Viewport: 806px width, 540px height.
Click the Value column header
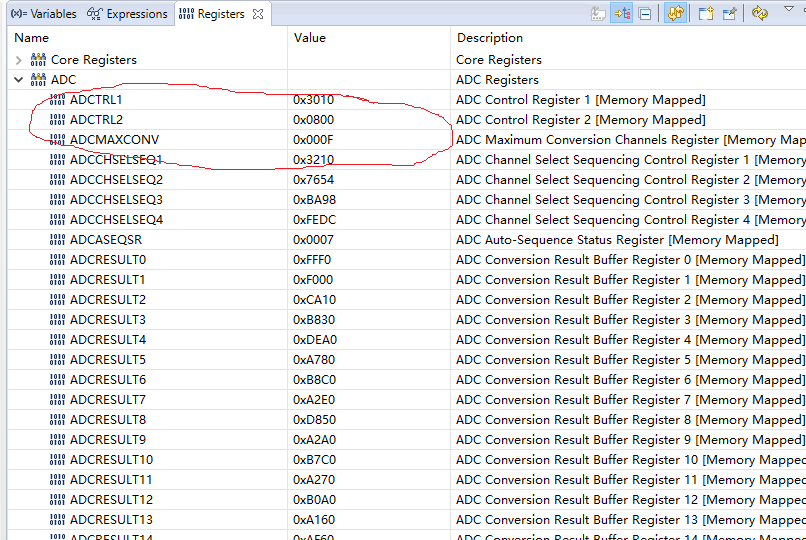(x=309, y=38)
